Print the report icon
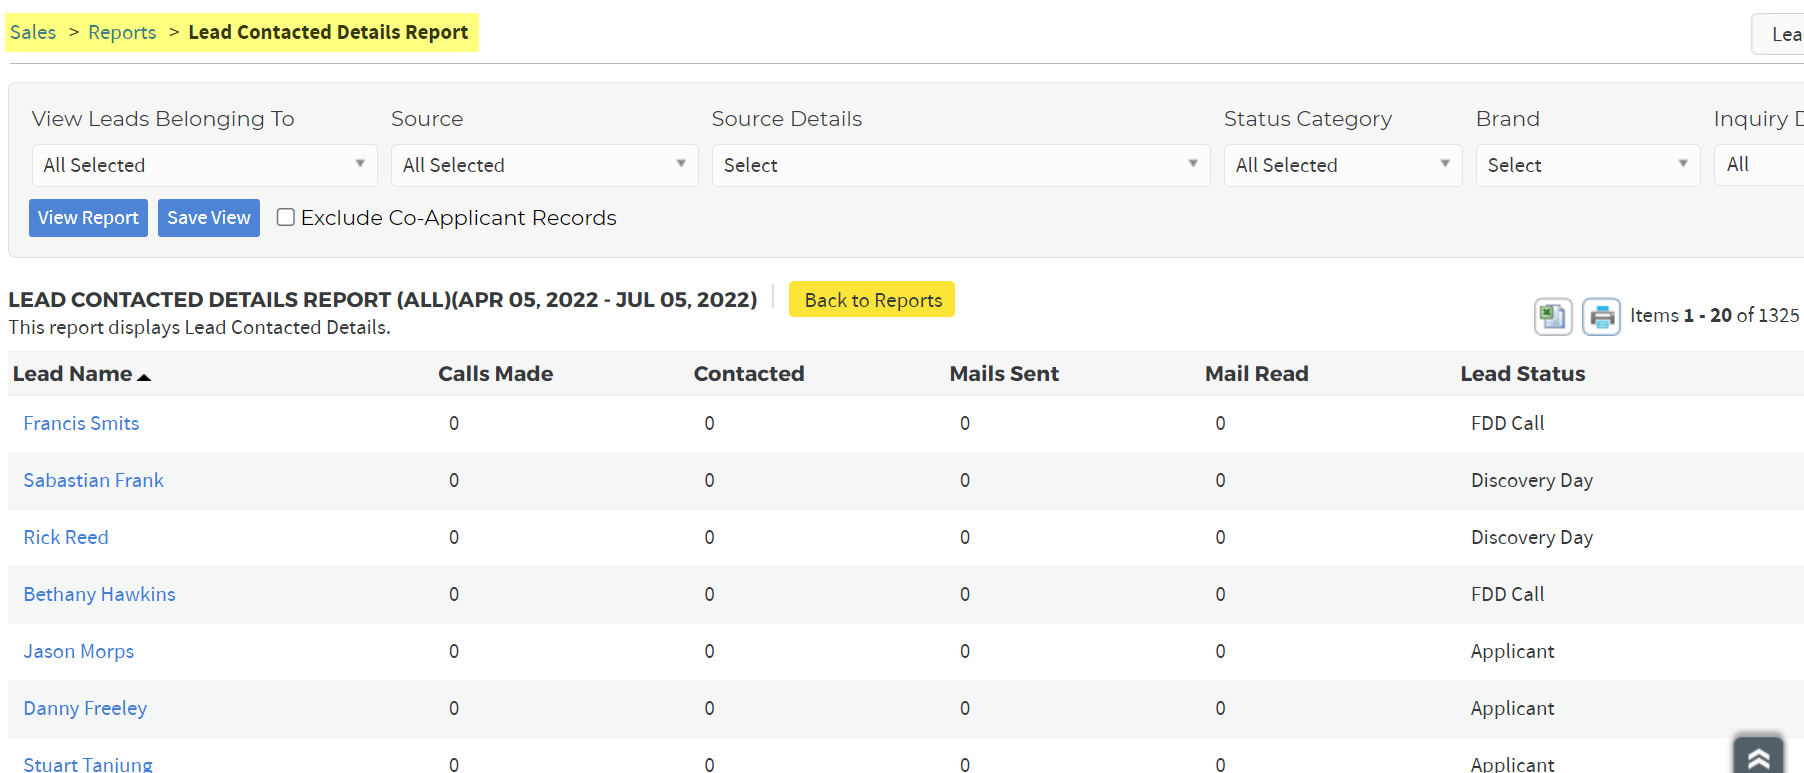Image resolution: width=1804 pixels, height=773 pixels. 1601,317
